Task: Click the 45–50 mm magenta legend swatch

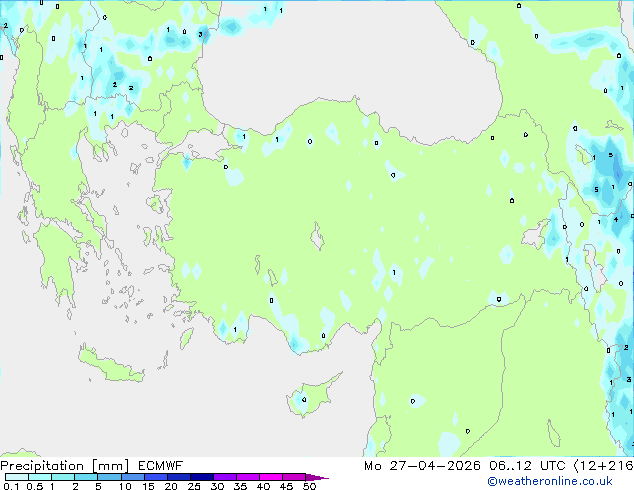Action: click(x=294, y=477)
